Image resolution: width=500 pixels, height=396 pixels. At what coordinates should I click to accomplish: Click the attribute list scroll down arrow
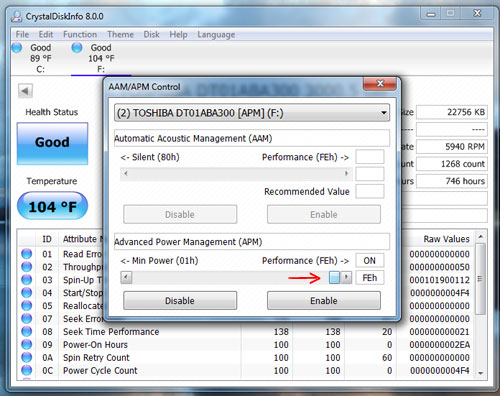click(x=480, y=373)
